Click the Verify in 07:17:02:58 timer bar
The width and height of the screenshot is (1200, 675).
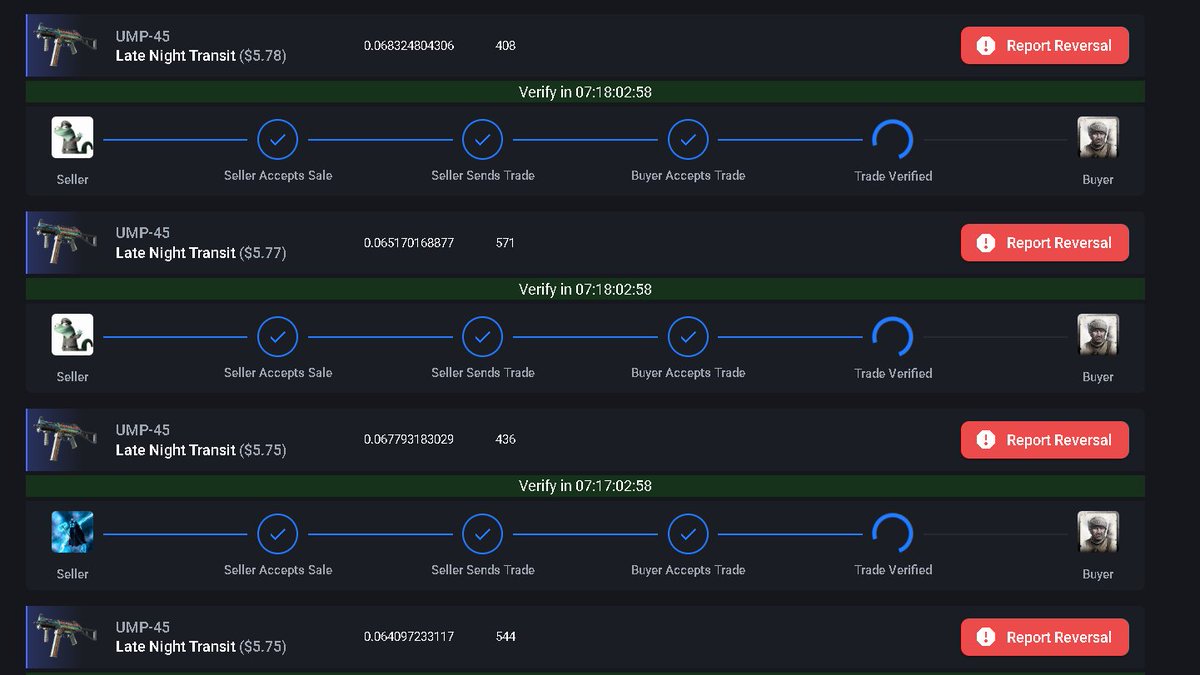585,486
